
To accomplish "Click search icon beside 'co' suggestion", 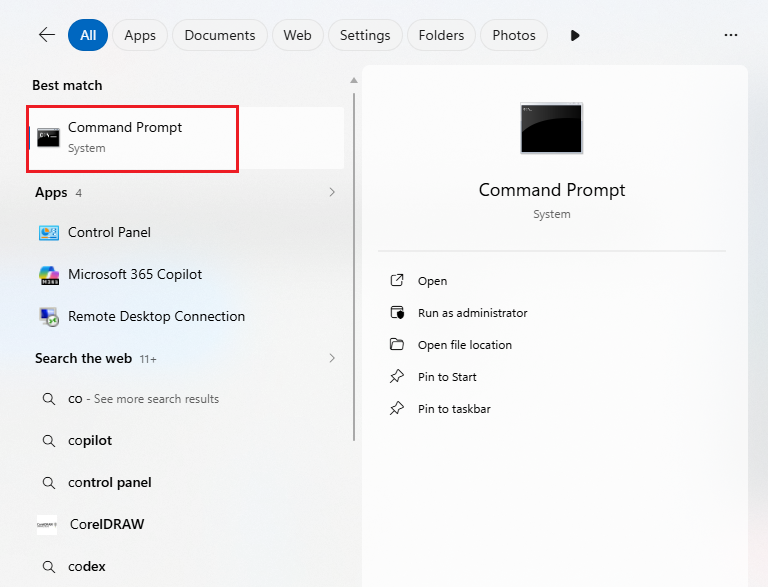I will pyautogui.click(x=48, y=399).
